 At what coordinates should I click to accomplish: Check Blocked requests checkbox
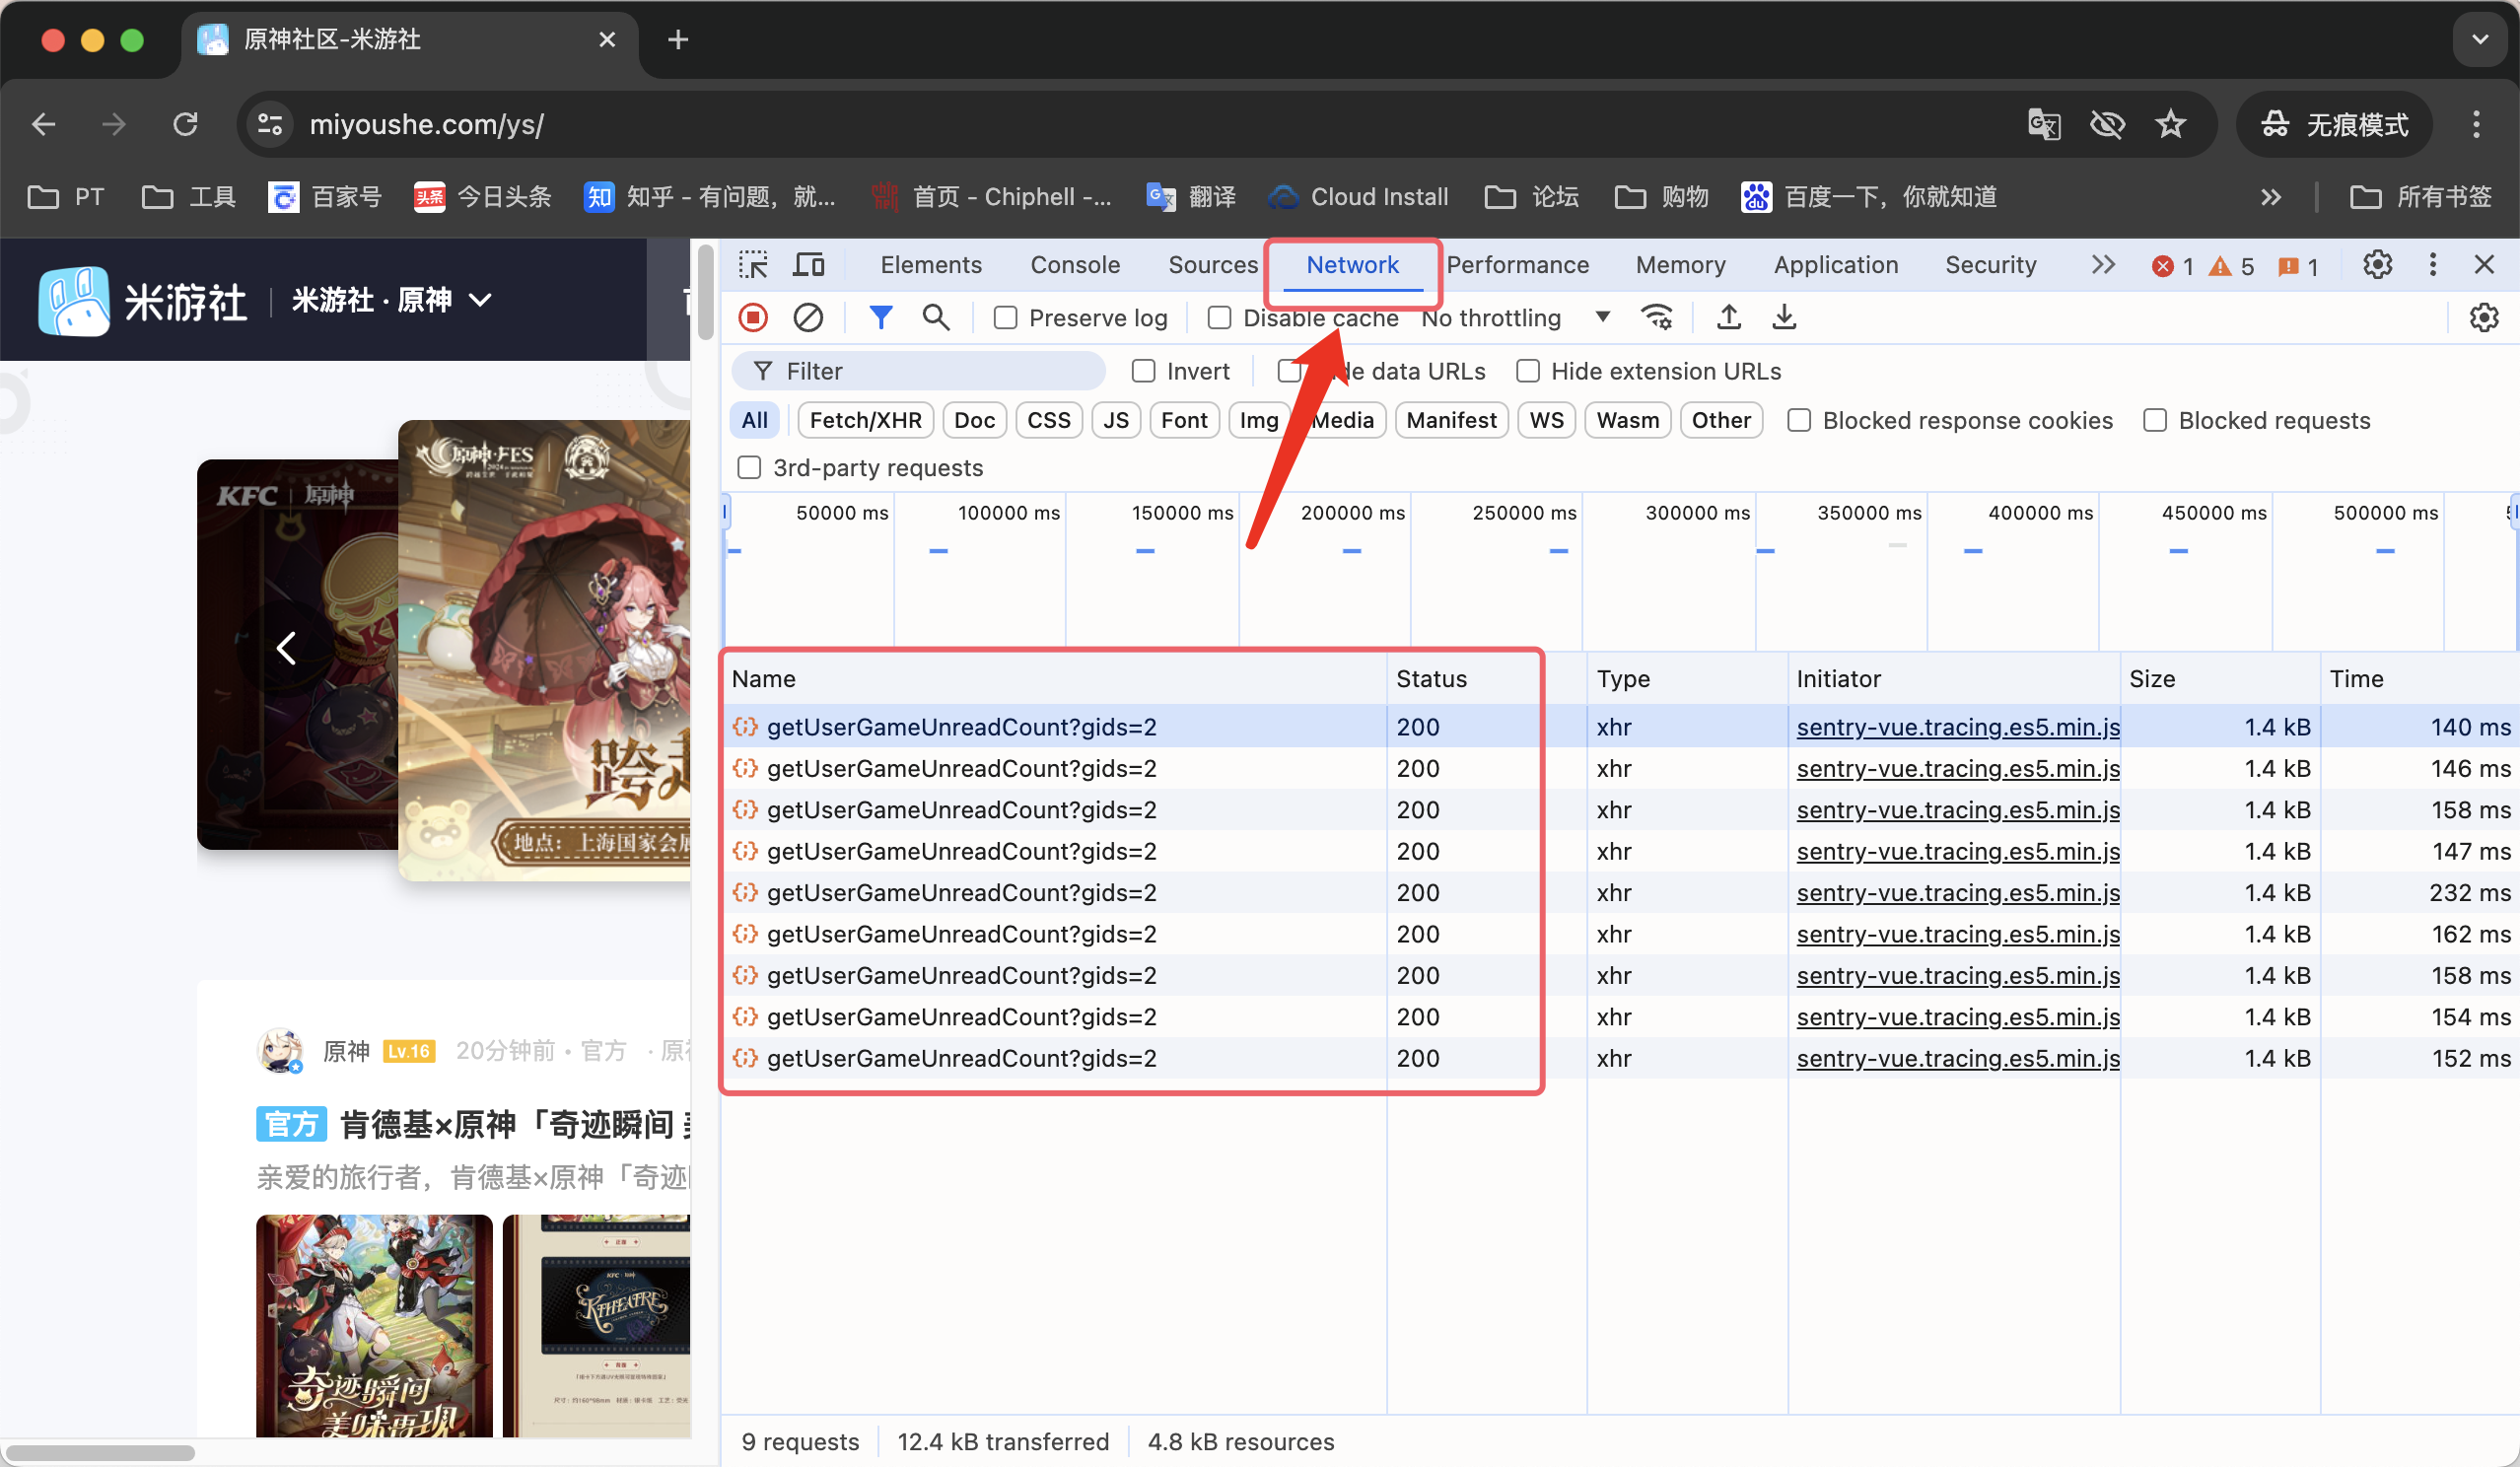pos(2155,420)
